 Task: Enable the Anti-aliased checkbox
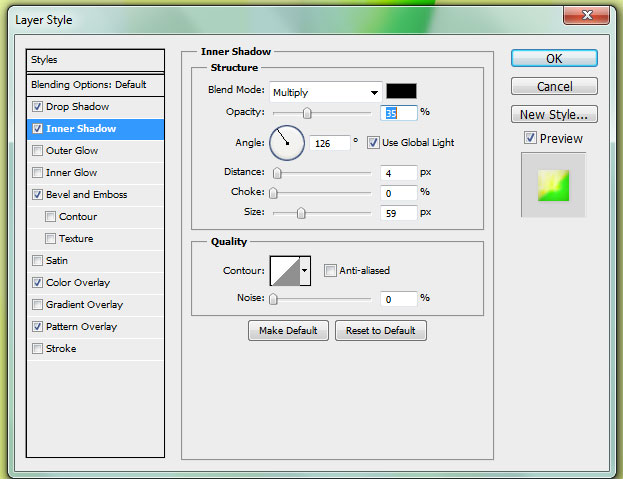[x=330, y=270]
